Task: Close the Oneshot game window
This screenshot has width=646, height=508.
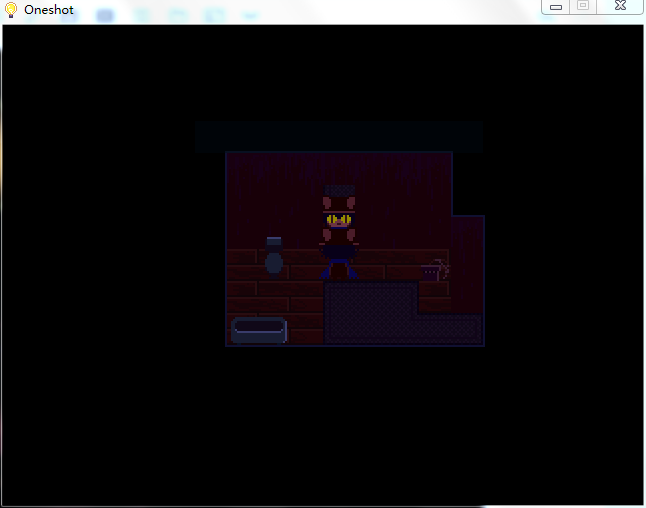Action: pos(620,6)
